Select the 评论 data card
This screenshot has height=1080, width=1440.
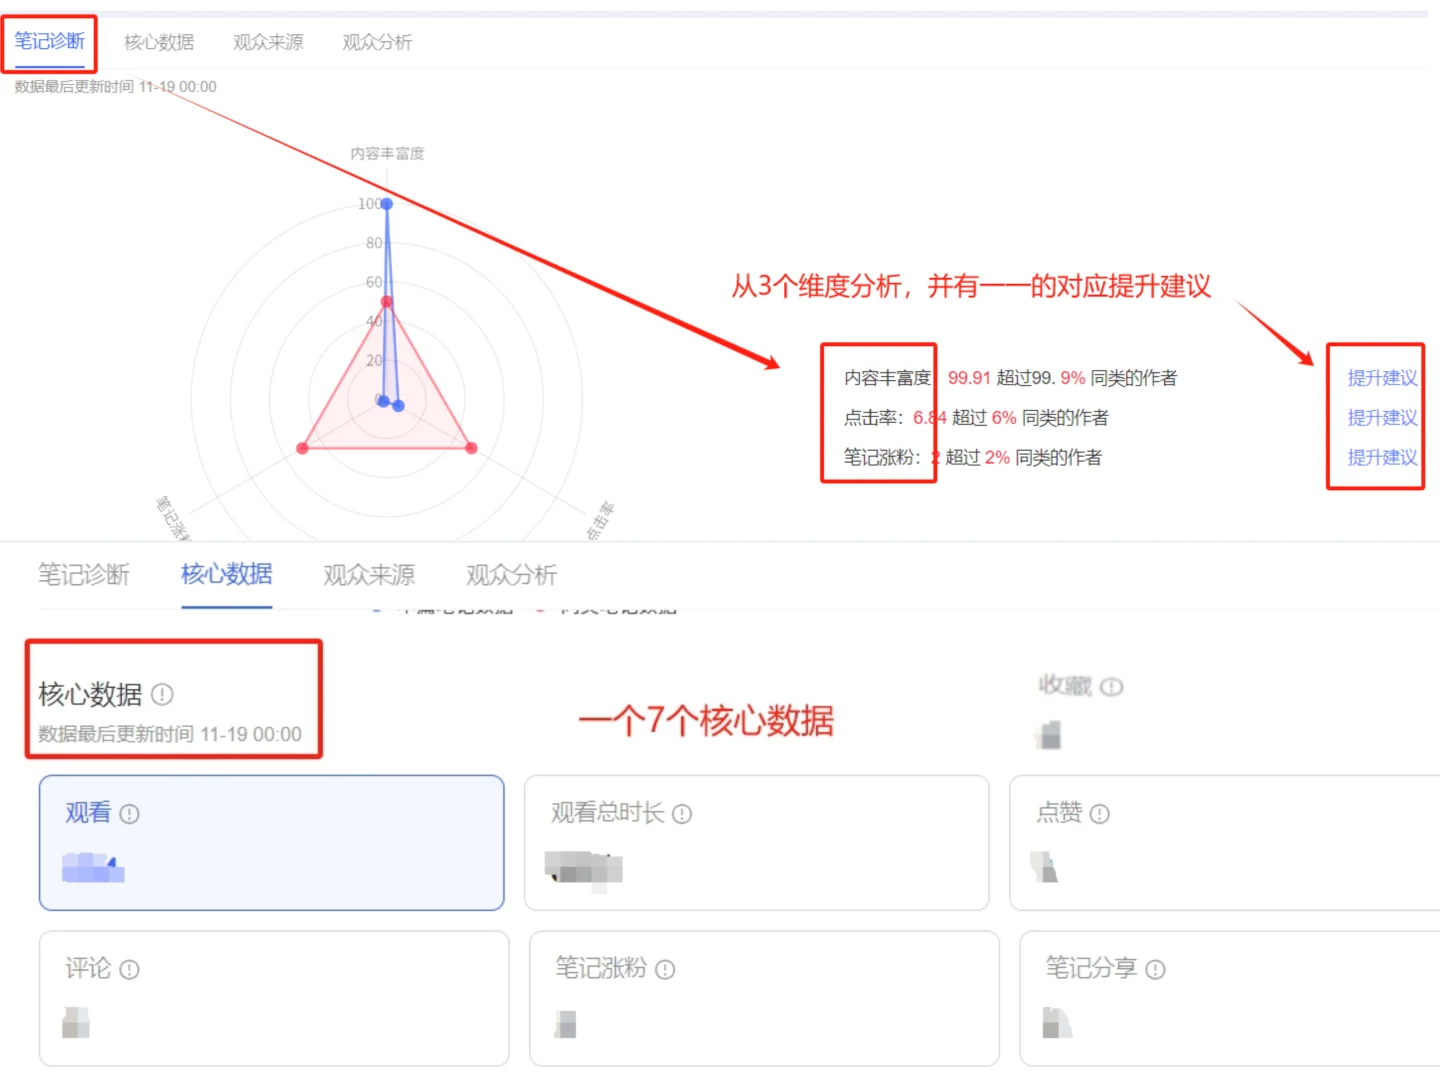pos(274,998)
